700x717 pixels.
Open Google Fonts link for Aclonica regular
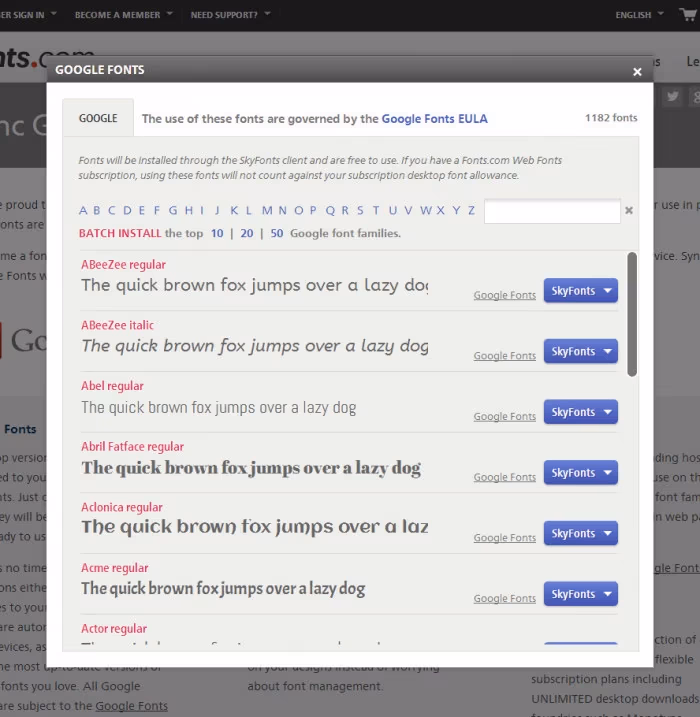tap(505, 538)
